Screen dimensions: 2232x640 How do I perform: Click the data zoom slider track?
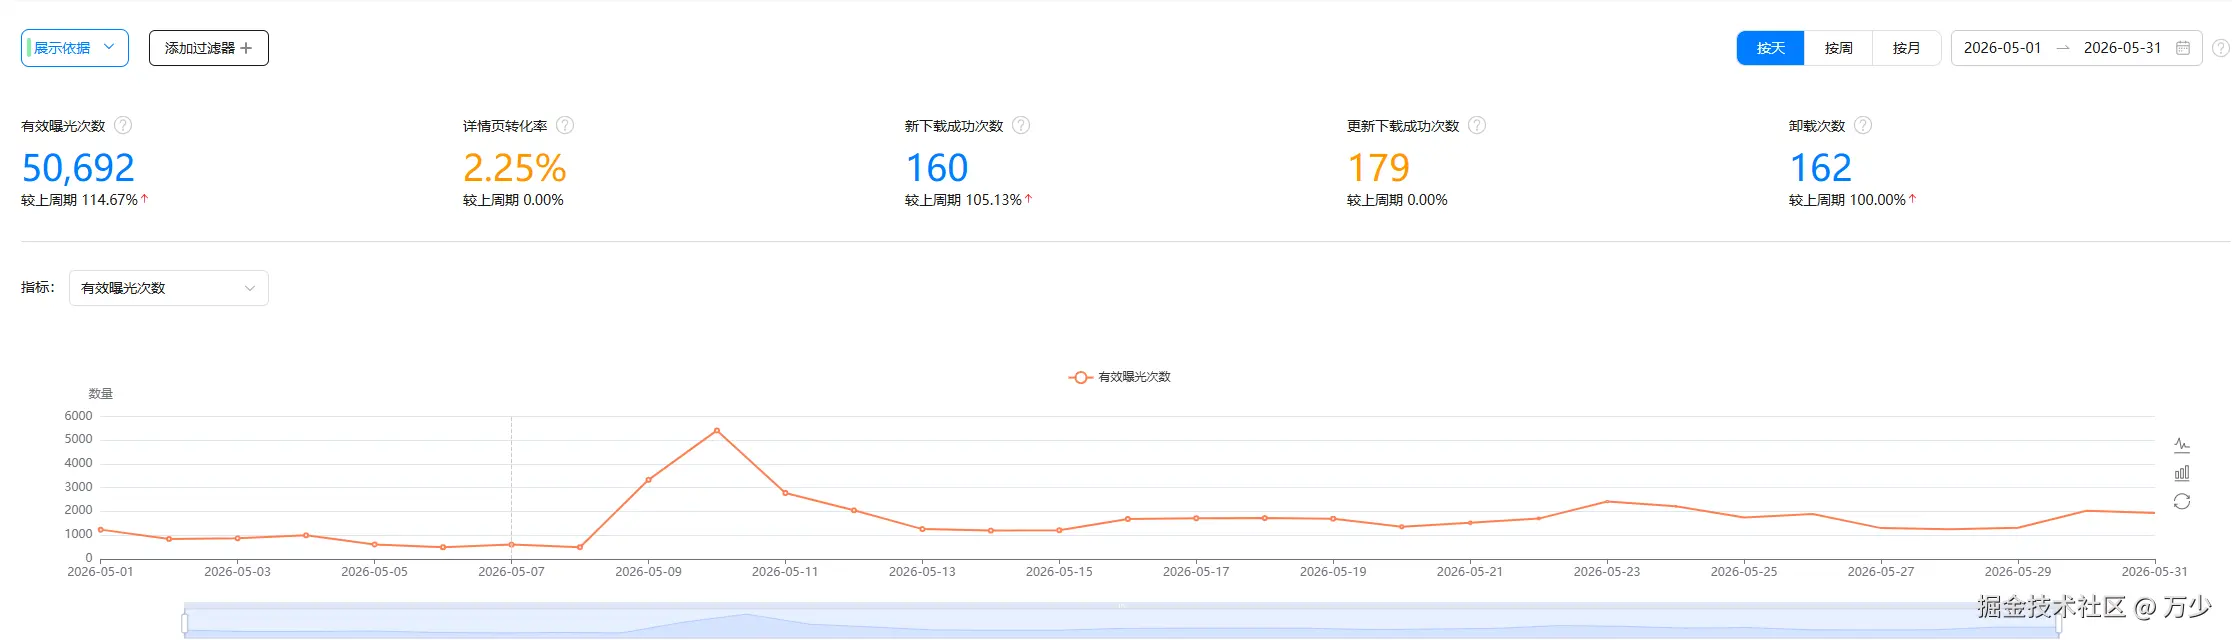1121,622
